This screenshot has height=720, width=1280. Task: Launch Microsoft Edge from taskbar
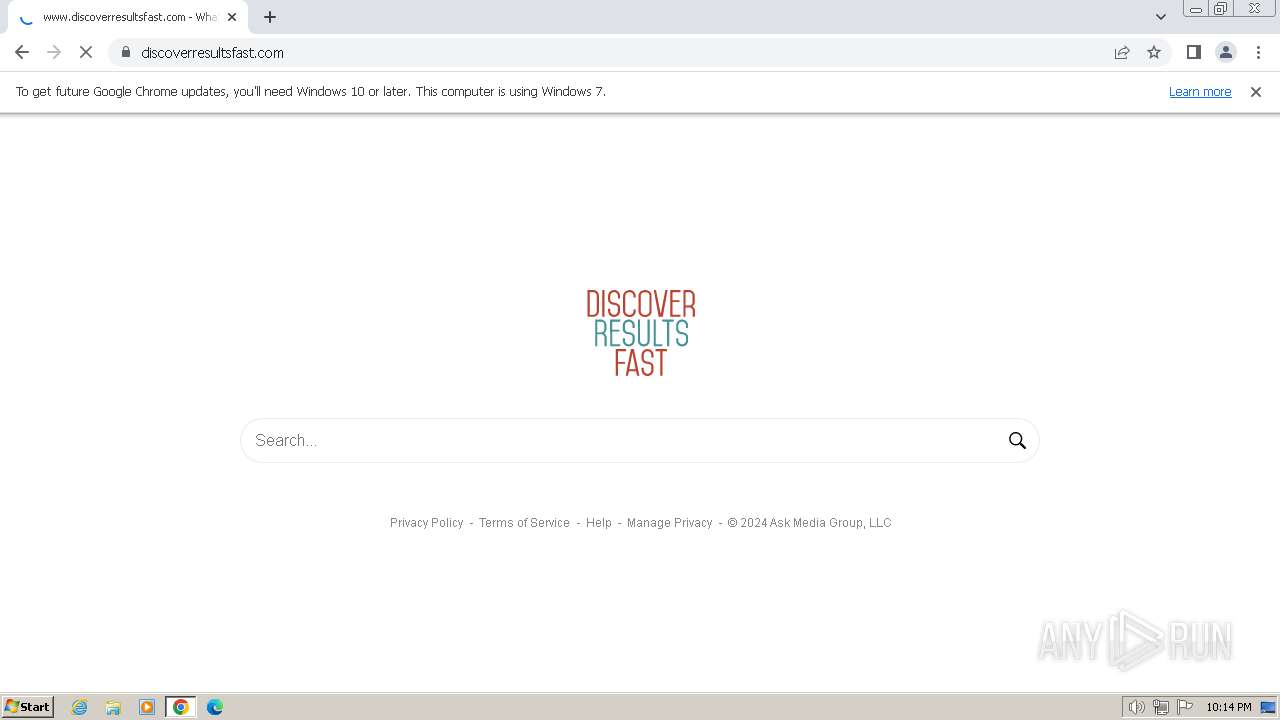(x=215, y=707)
